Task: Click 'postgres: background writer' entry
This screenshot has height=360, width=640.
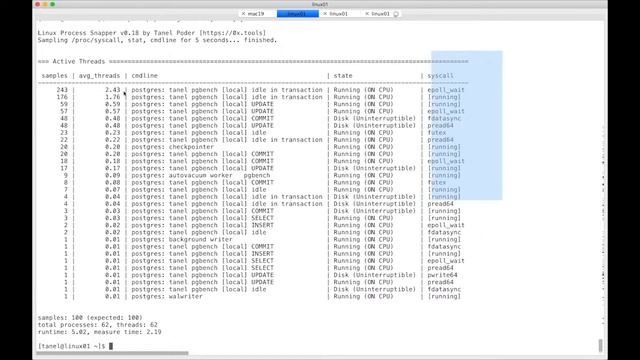Action: pos(182,240)
